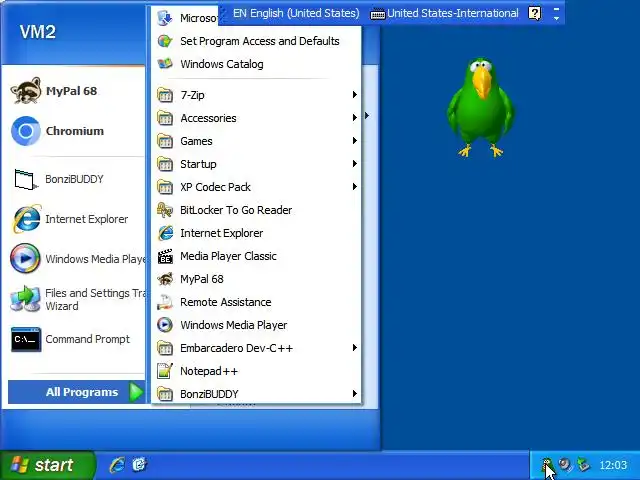Select Notepad++ menu entry text
The image size is (640, 480).
pyautogui.click(x=209, y=371)
